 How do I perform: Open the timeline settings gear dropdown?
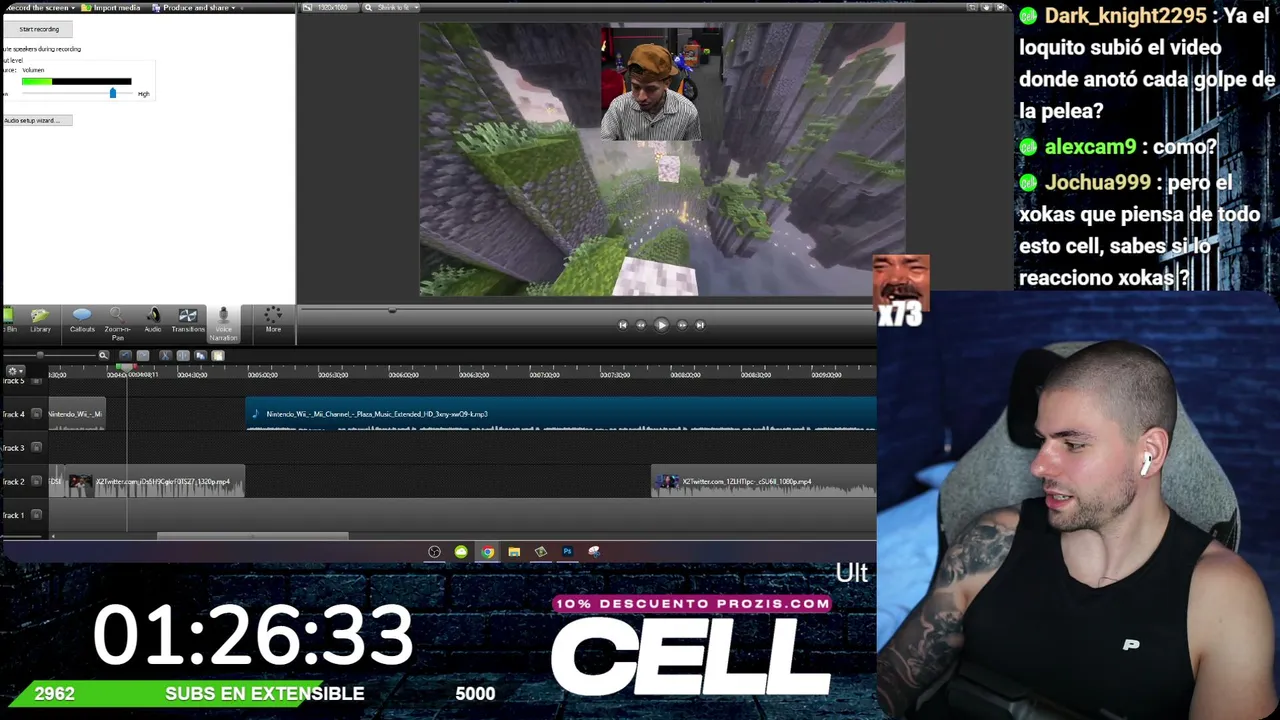[15, 371]
